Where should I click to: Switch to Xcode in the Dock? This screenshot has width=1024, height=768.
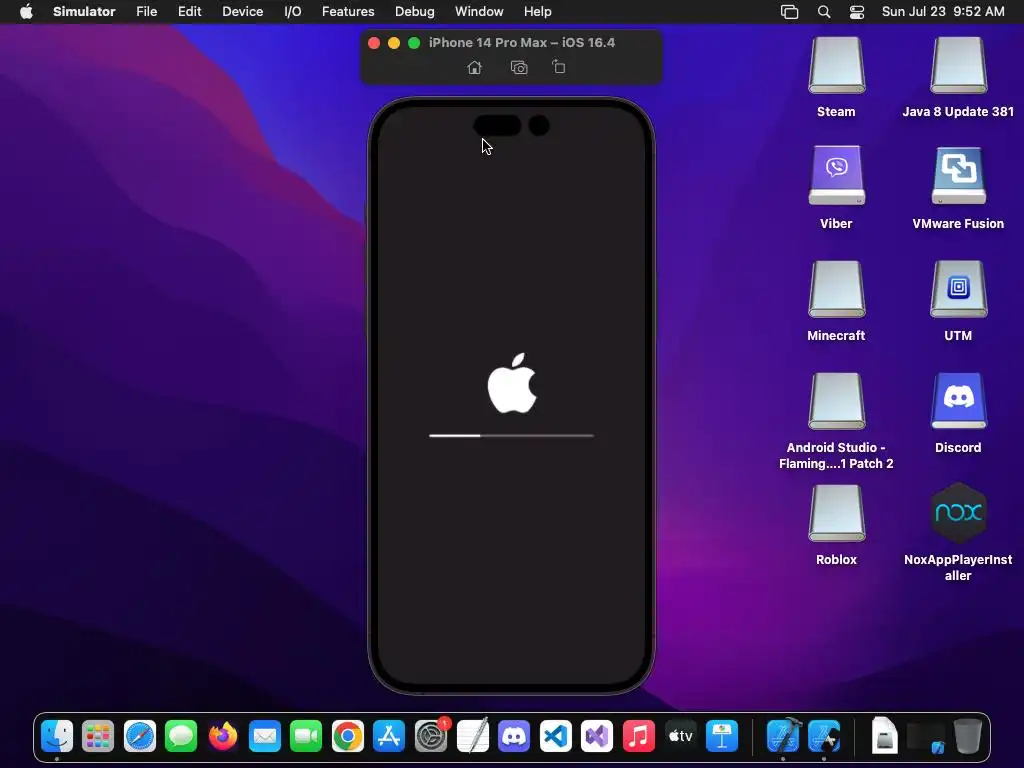[783, 736]
